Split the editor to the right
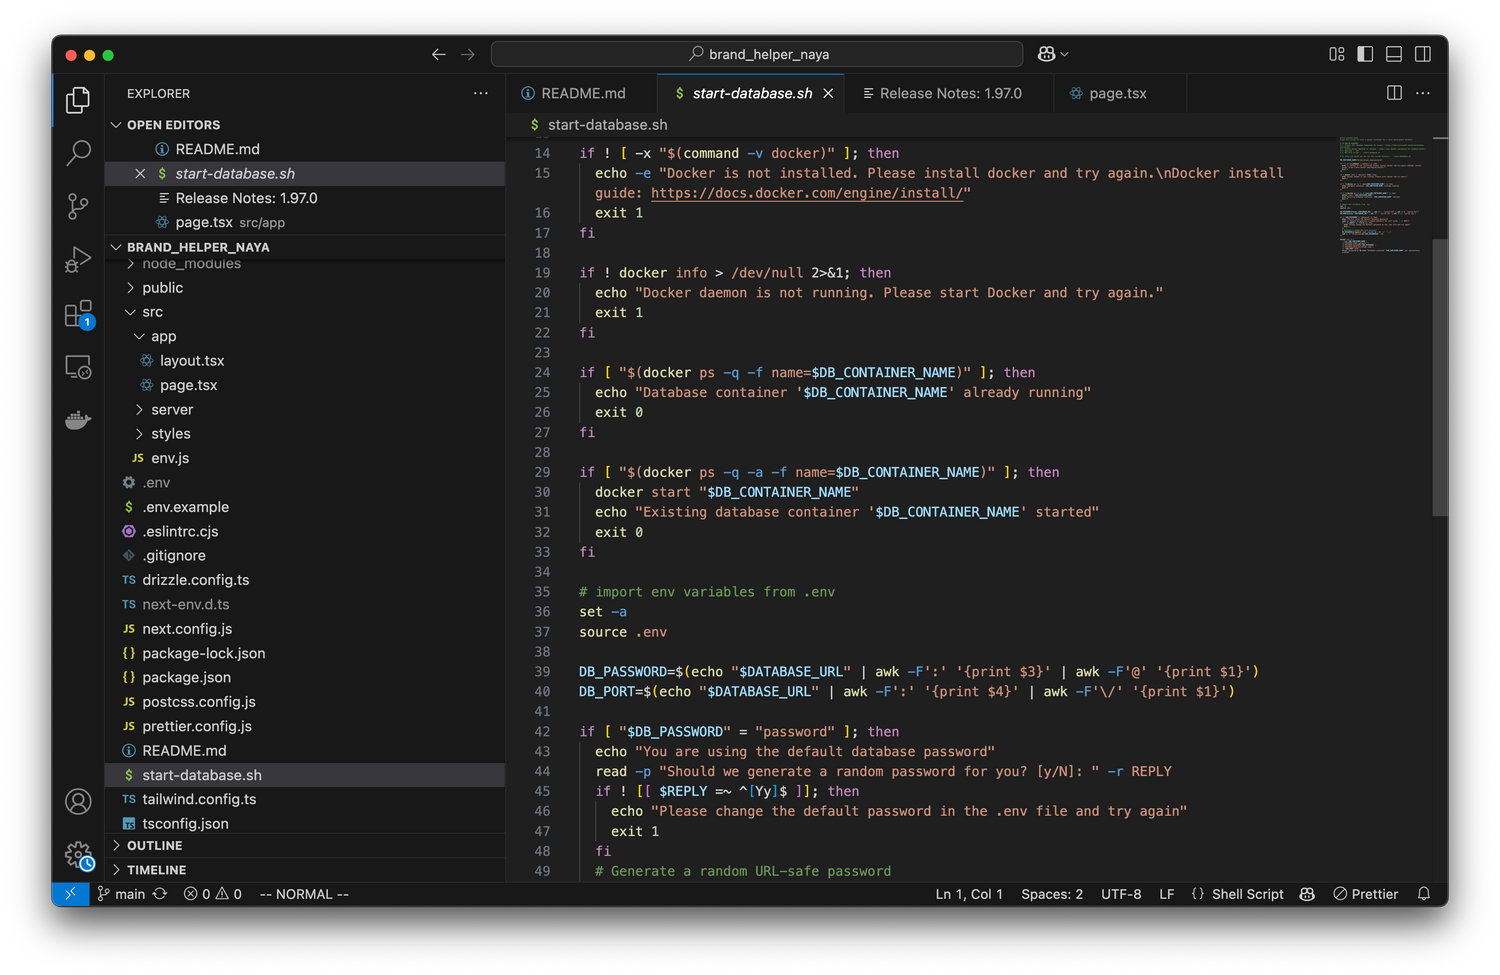 coord(1394,92)
